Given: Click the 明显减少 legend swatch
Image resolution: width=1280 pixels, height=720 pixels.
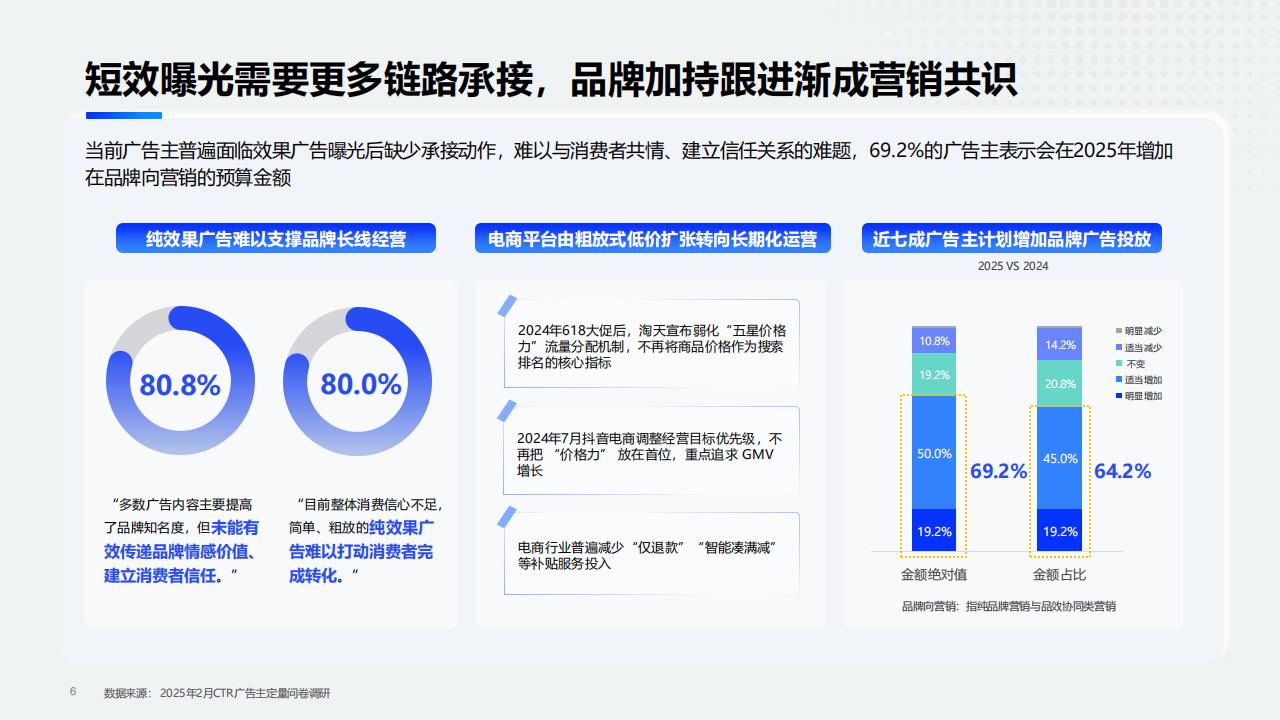Looking at the screenshot, I should [1119, 331].
